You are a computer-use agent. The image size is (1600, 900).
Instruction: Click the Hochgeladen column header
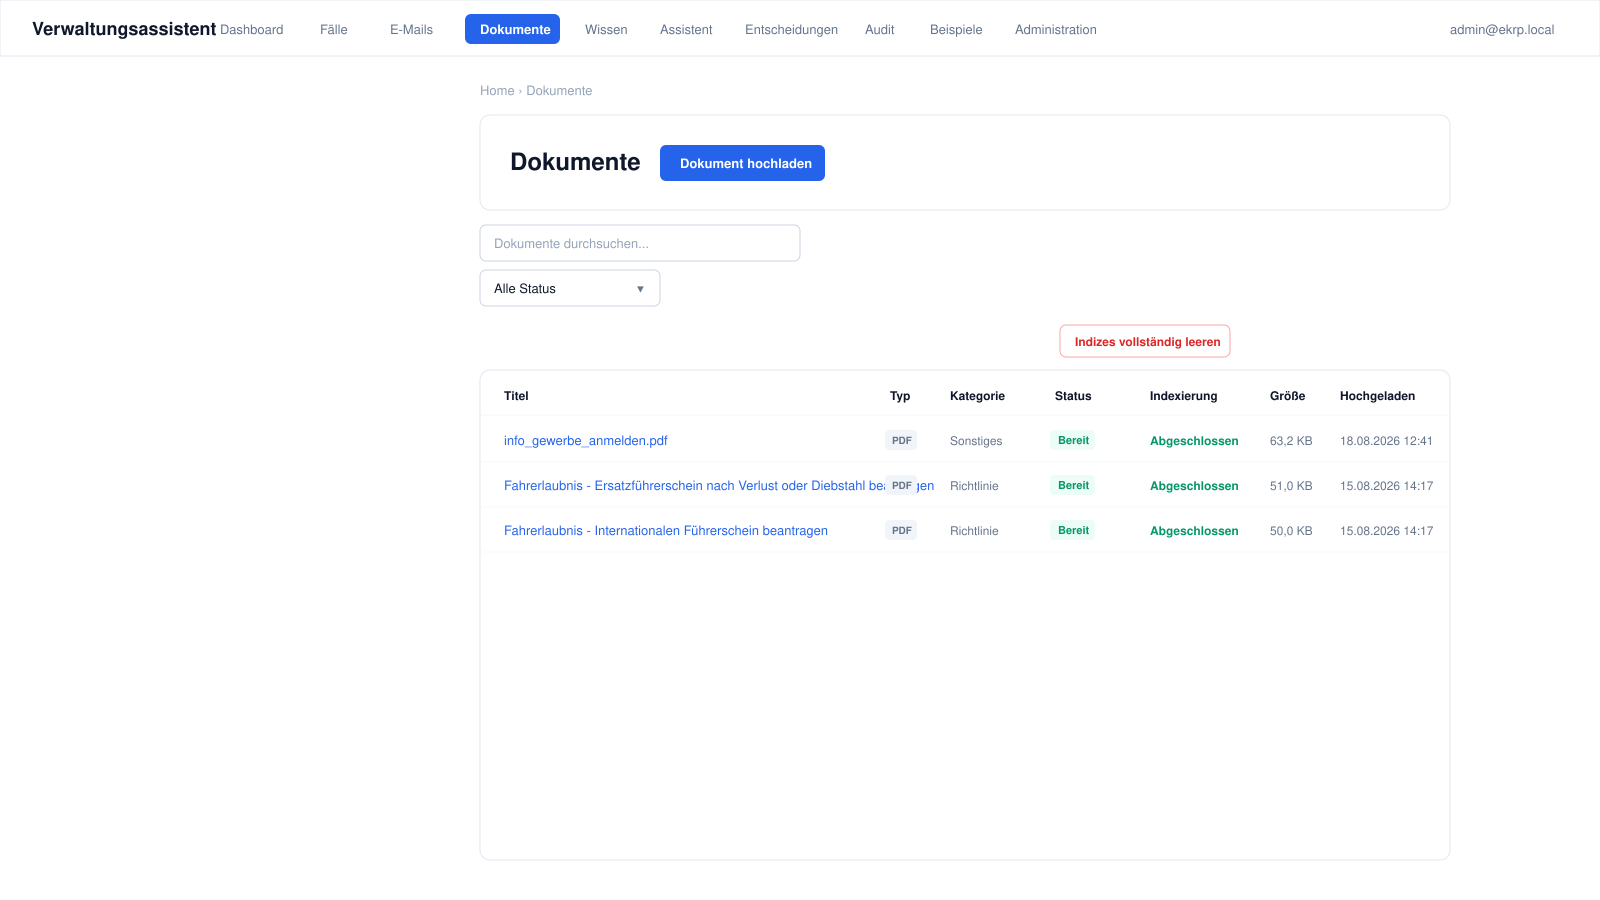tap(1377, 396)
